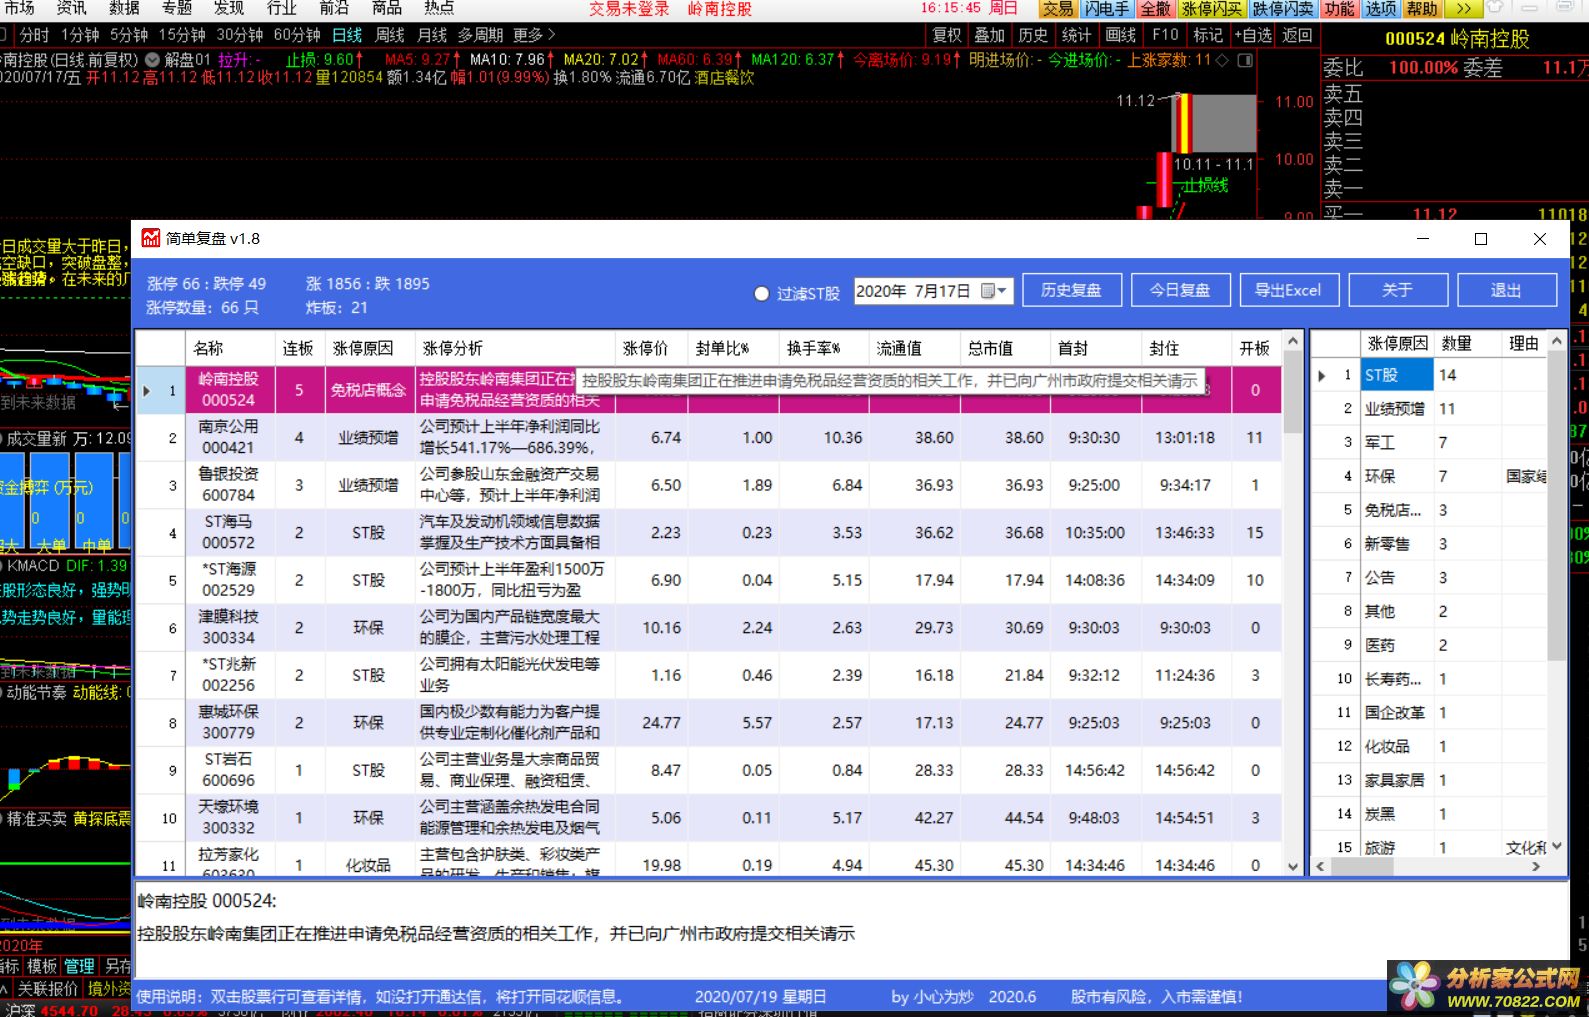Click the reason panel vertical scrollbar thumb
The width and height of the screenshot is (1589, 1017).
1557,505
